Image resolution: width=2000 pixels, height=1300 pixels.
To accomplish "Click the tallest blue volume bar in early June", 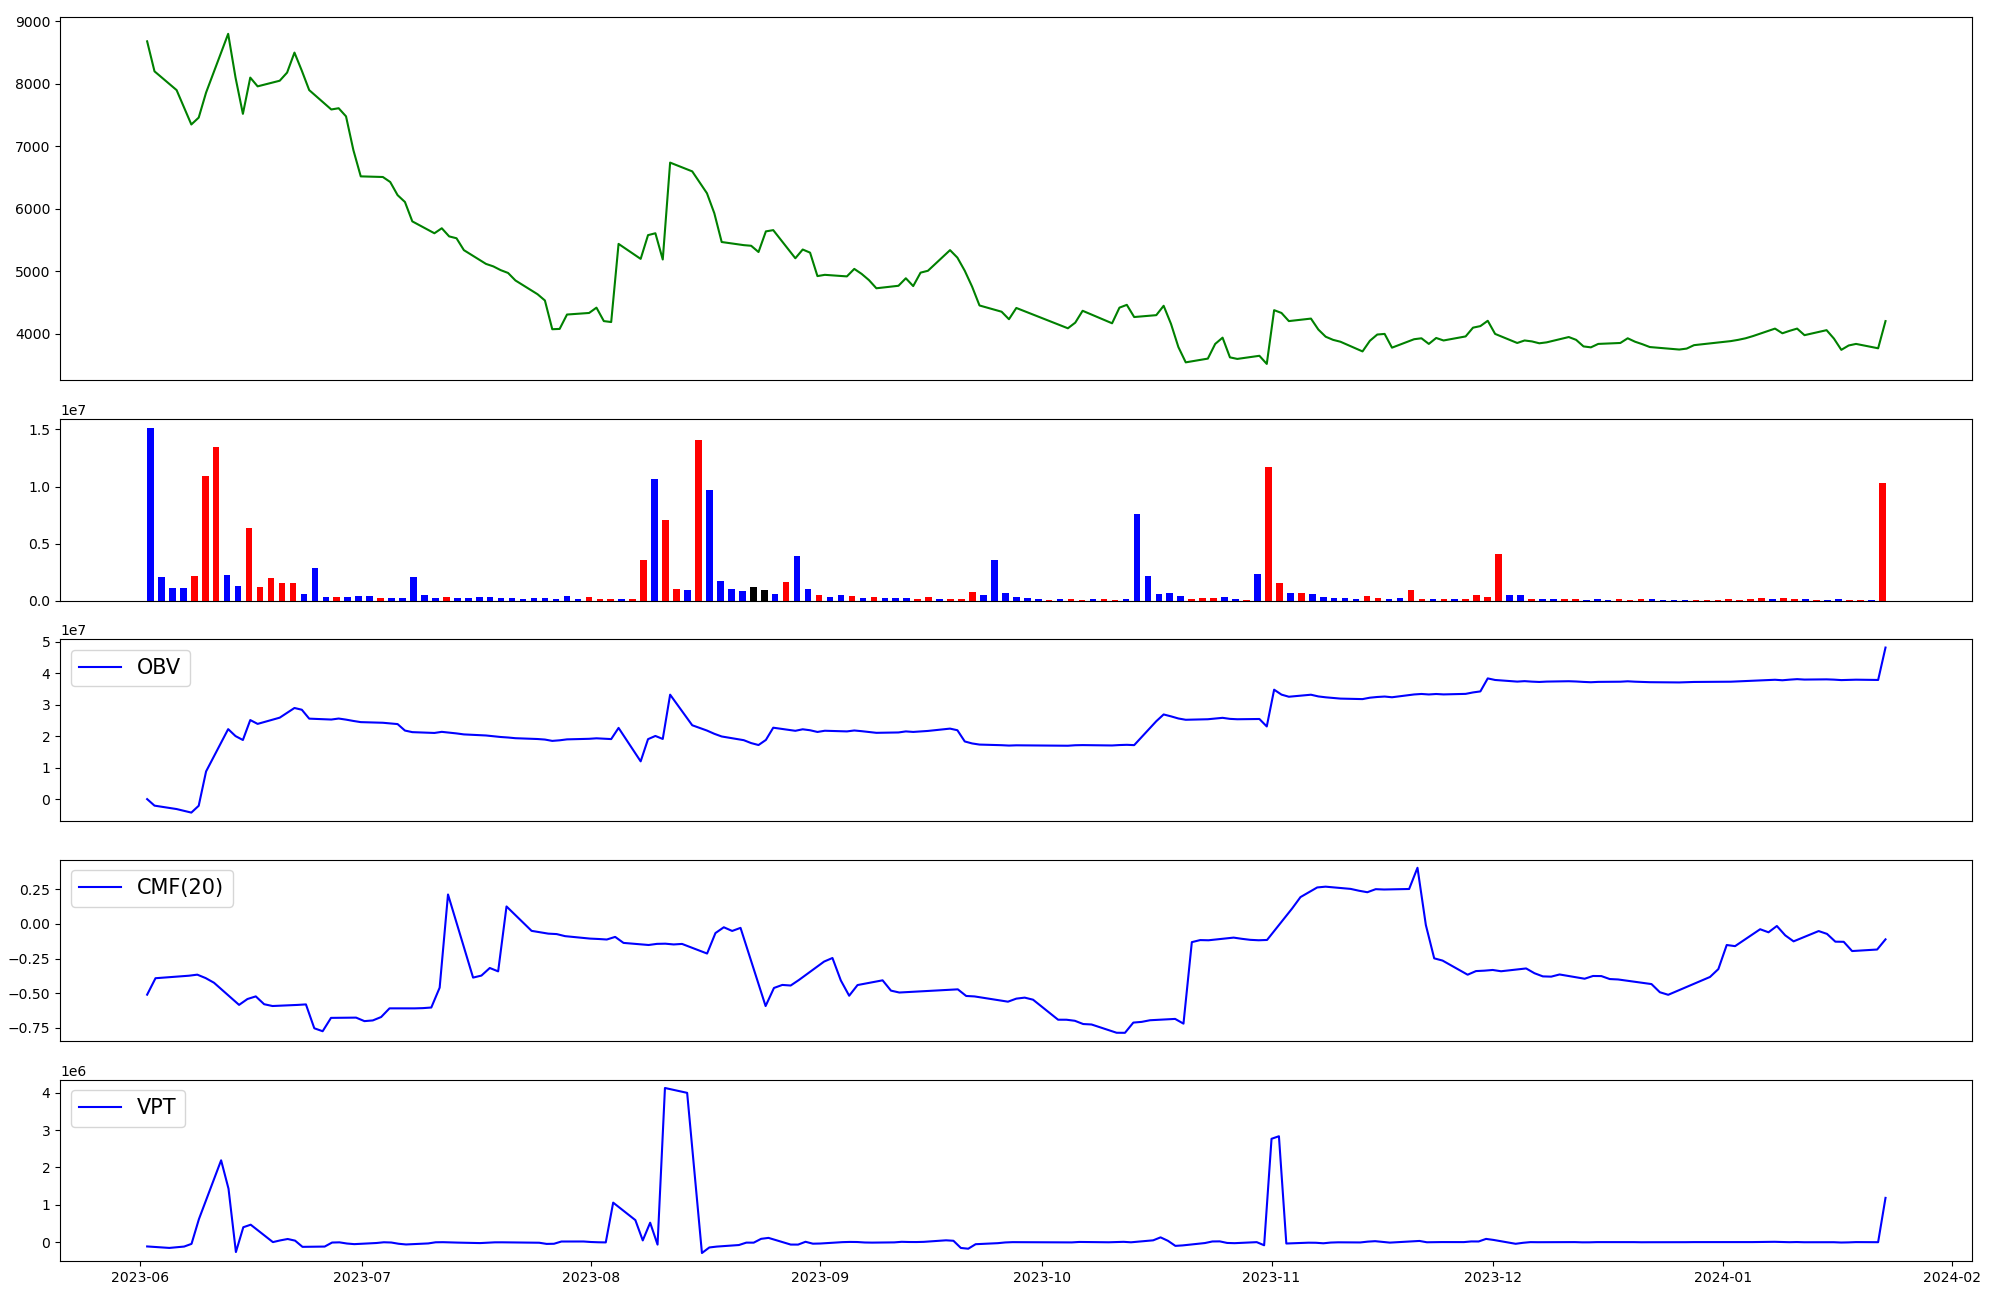I will click(x=150, y=514).
